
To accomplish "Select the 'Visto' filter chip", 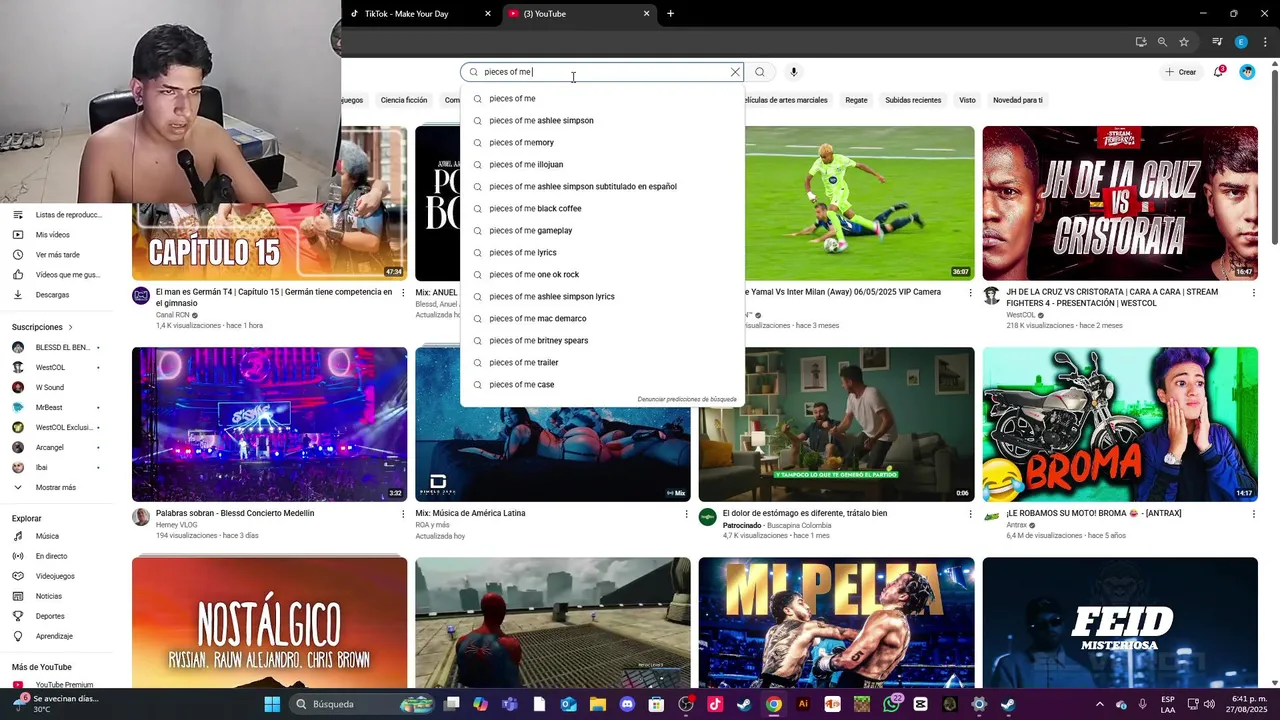I will coord(967,100).
